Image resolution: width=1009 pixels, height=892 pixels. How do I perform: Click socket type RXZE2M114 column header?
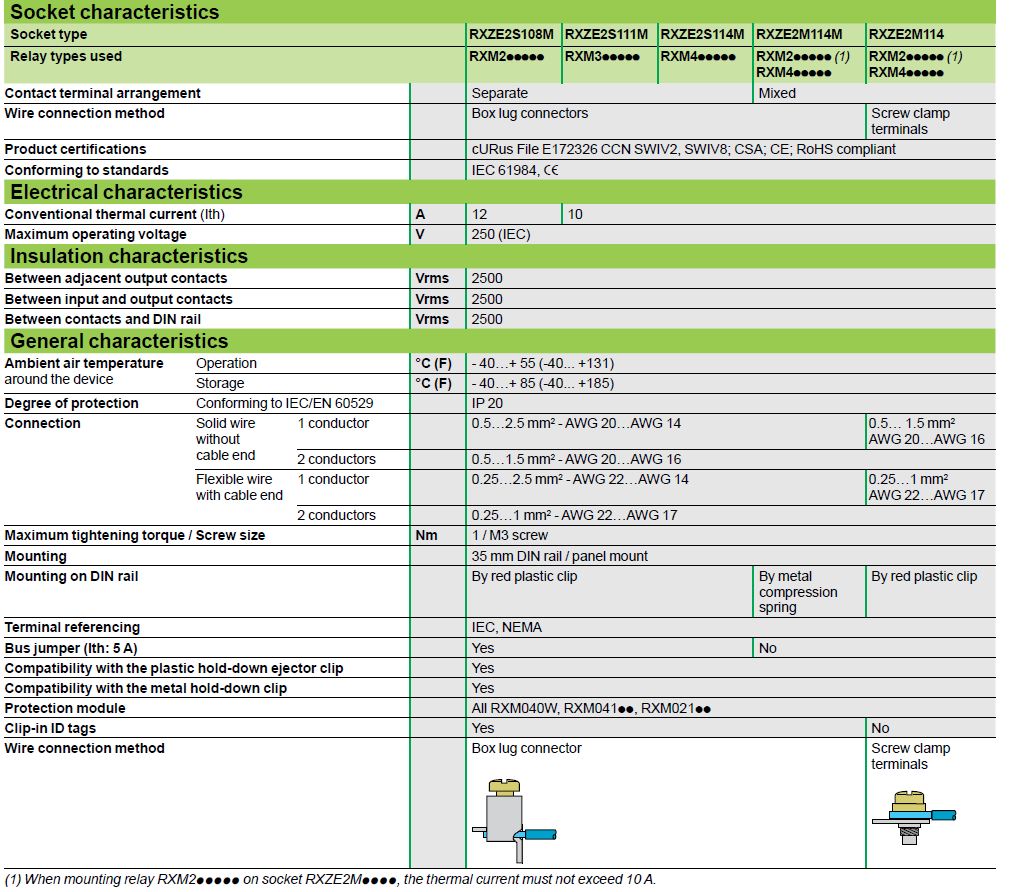(x=906, y=34)
